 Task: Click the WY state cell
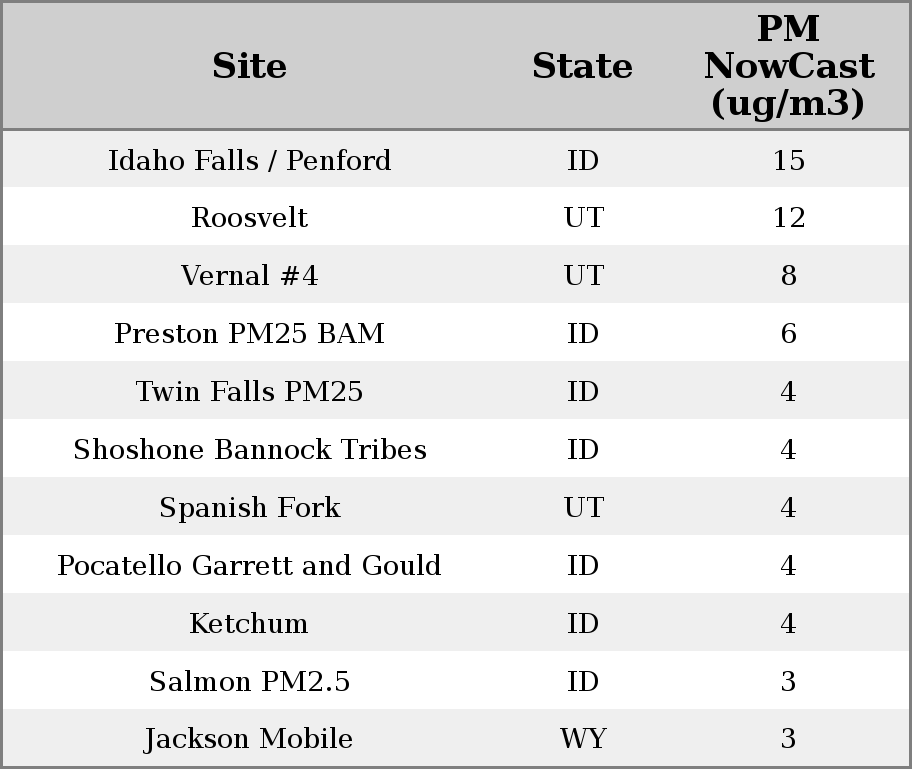point(583,739)
